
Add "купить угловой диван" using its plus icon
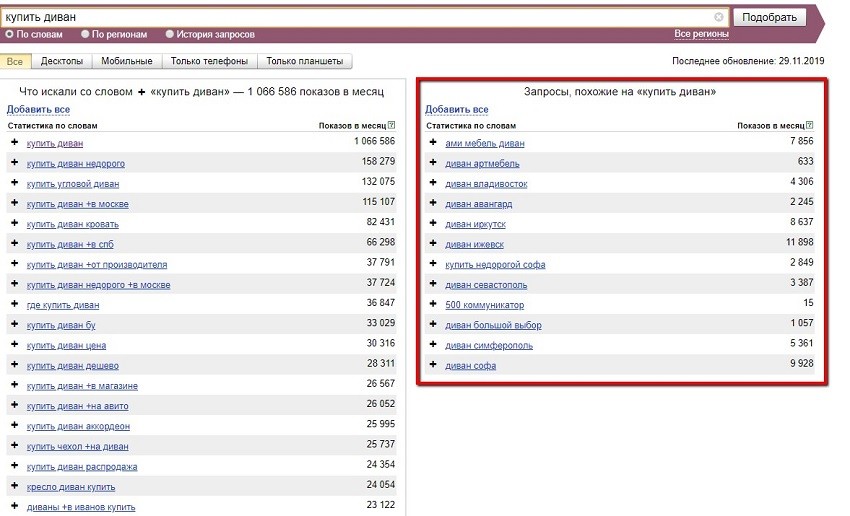click(15, 182)
